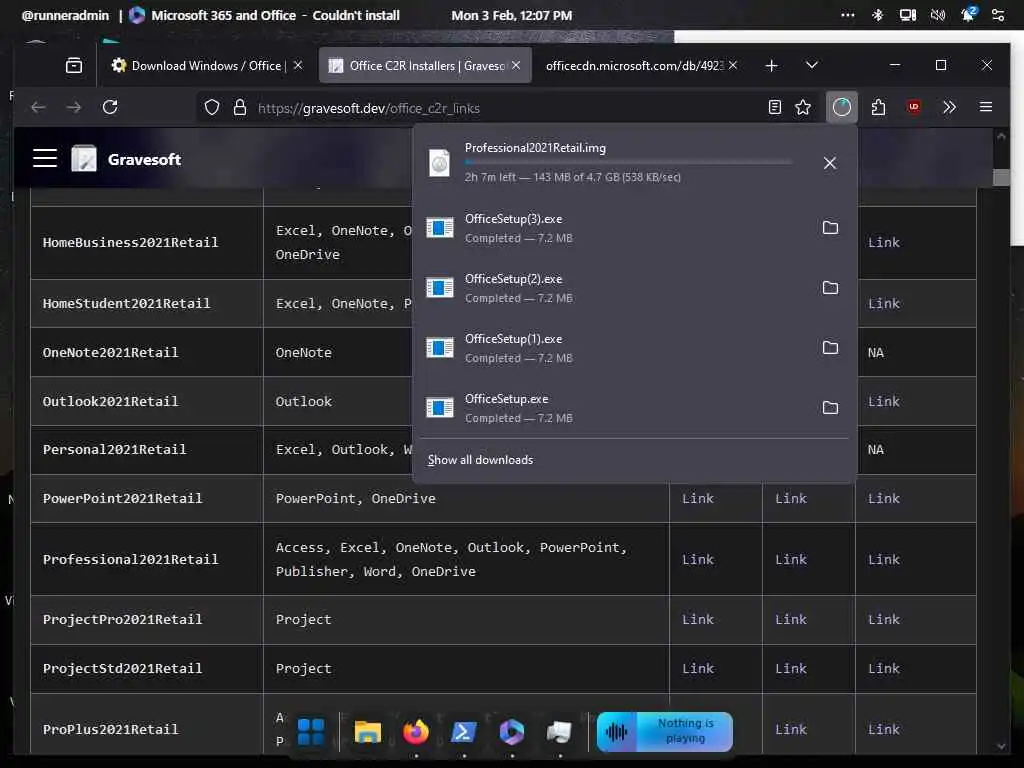Image resolution: width=1024 pixels, height=768 pixels.
Task: Click the page vertical scrollbar thumb
Action: tap(1000, 177)
